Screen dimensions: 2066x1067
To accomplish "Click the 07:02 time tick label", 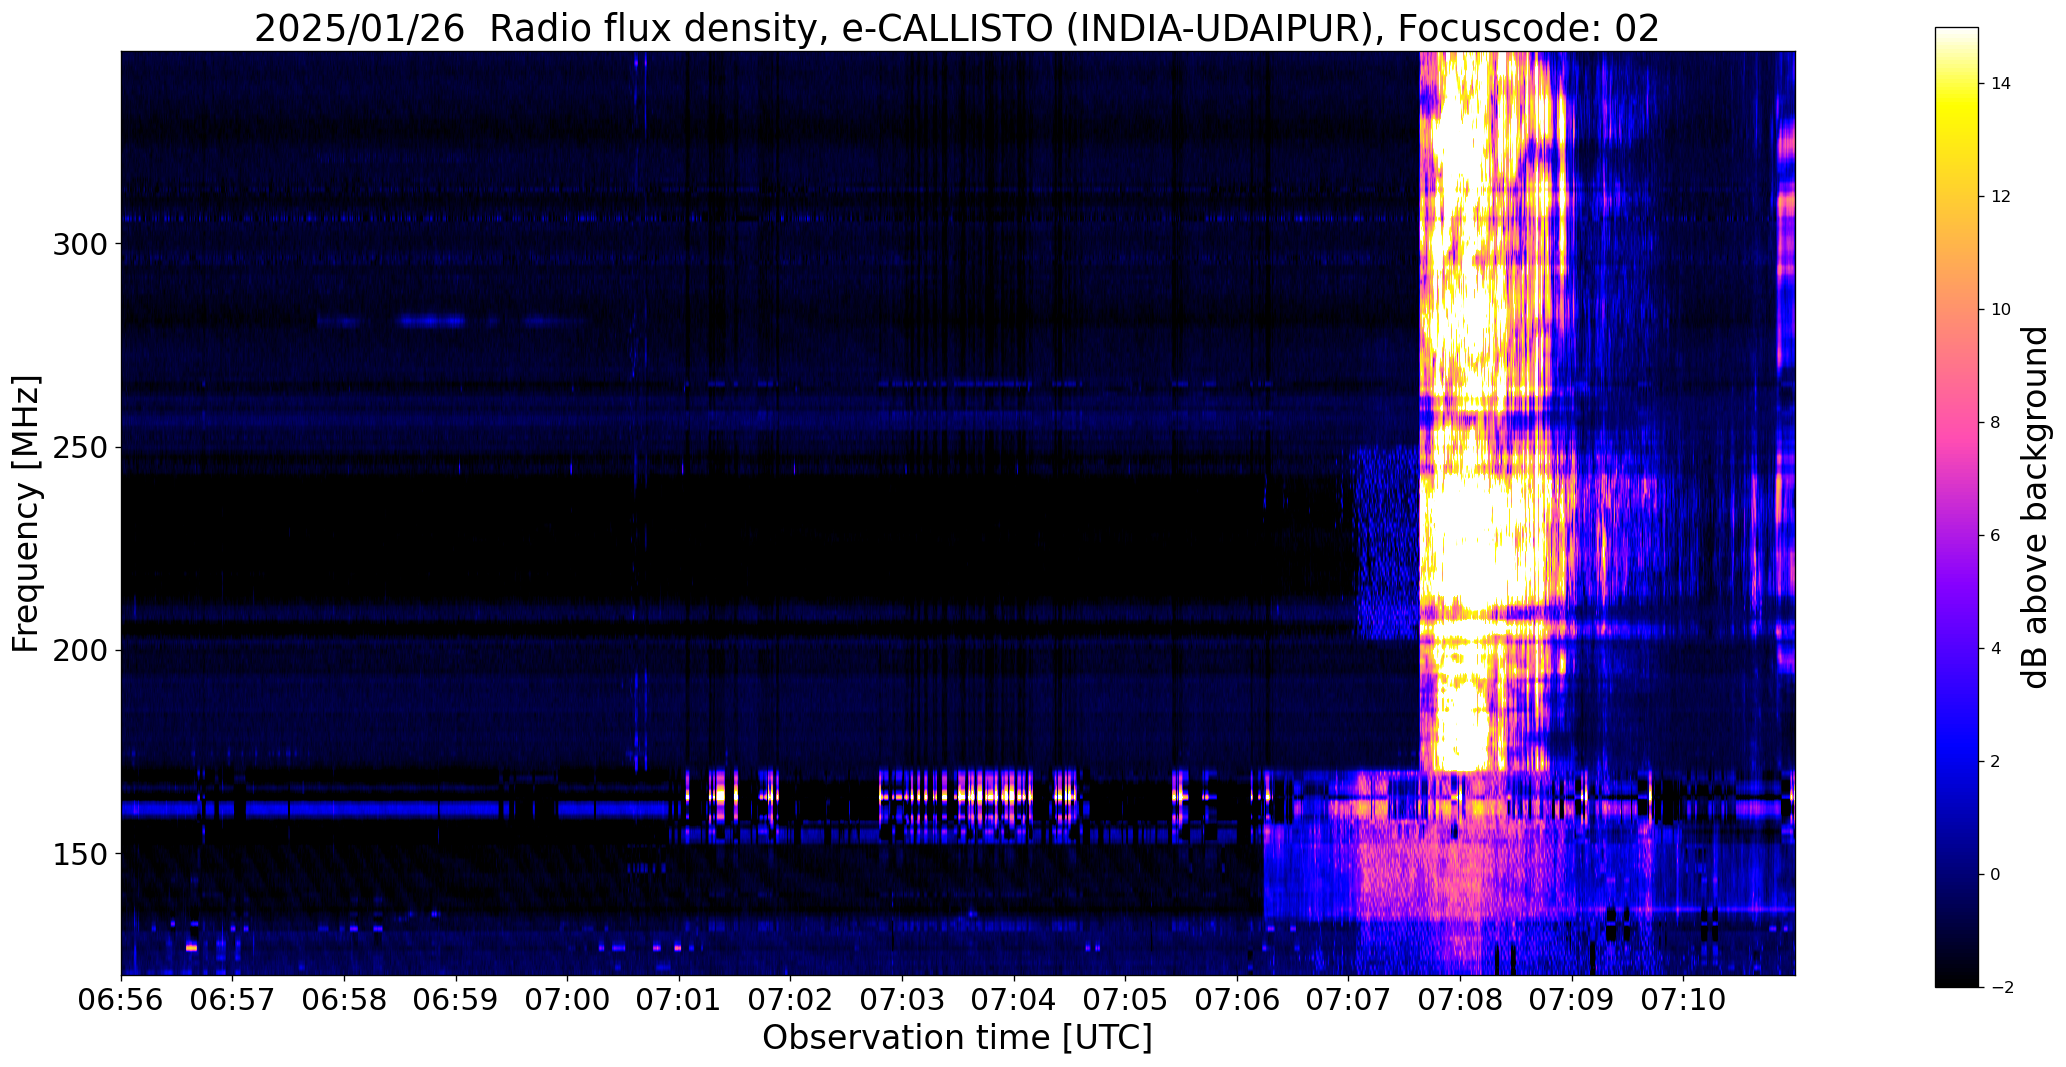I will click(791, 1000).
